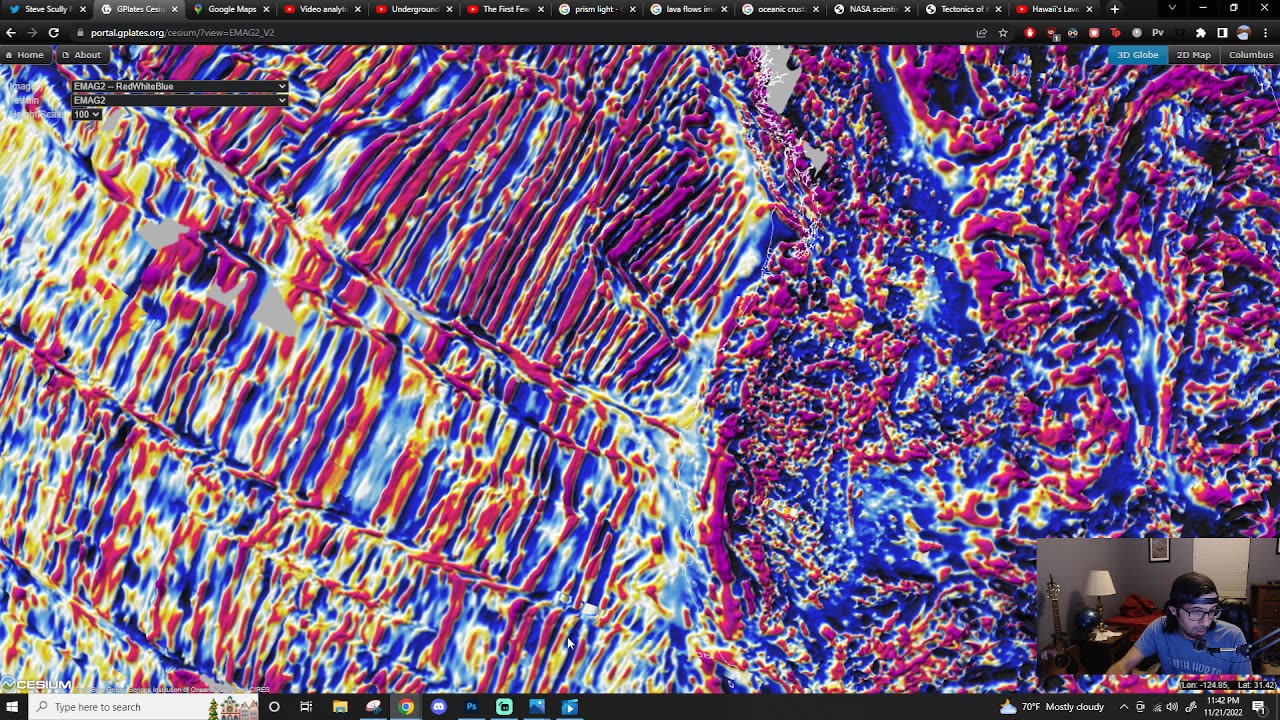Open the Chrome three-dot menu

click(1265, 33)
